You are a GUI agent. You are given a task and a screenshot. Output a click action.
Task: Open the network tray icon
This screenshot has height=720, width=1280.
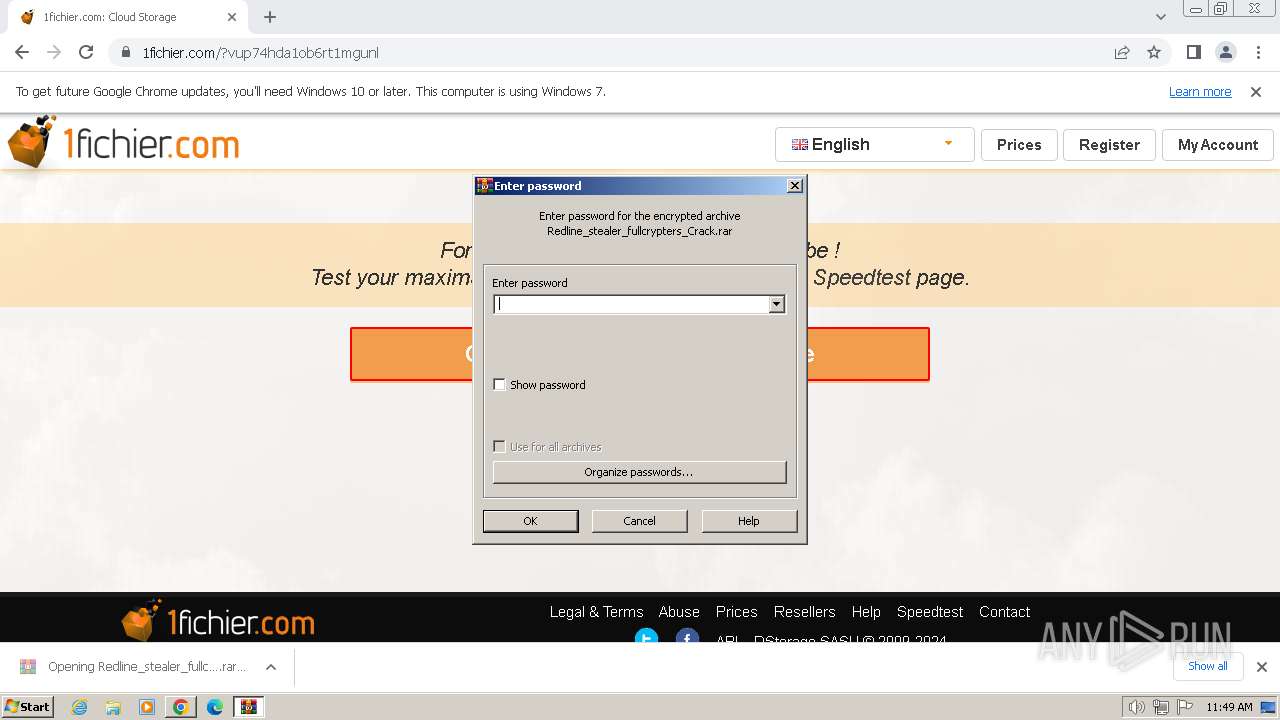click(x=1161, y=707)
